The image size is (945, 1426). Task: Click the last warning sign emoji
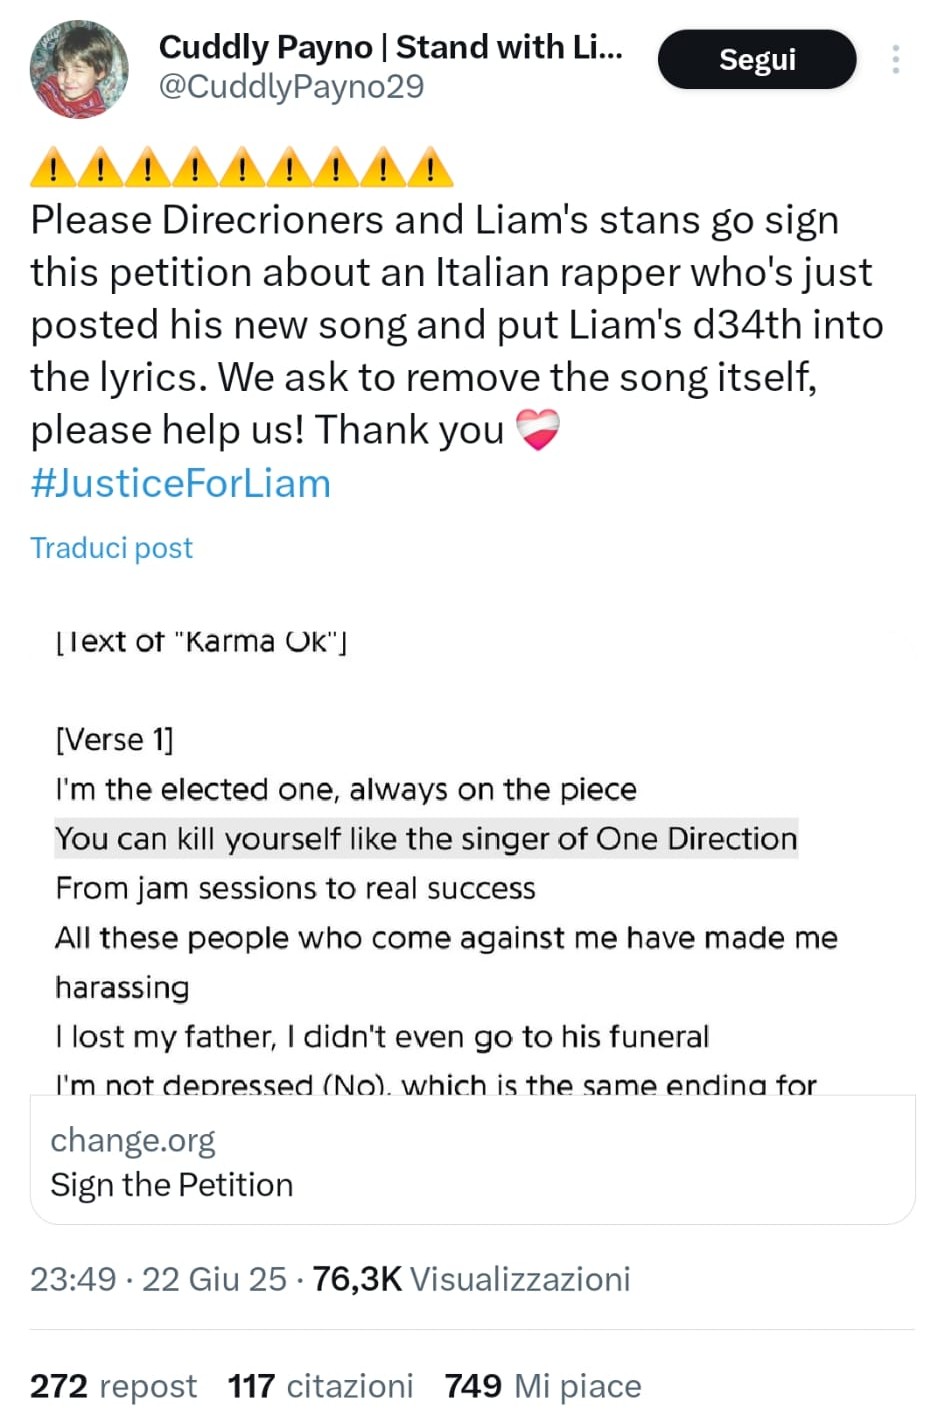pyautogui.click(x=431, y=167)
